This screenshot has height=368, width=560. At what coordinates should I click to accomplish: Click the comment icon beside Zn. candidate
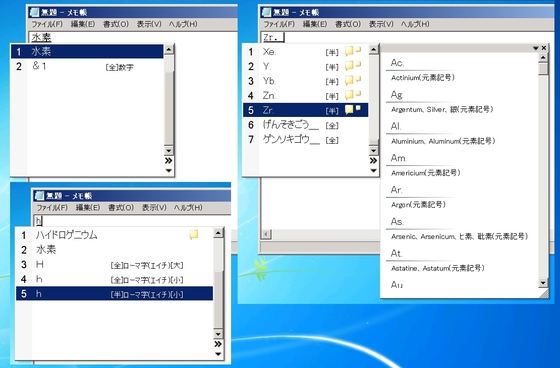coord(353,95)
